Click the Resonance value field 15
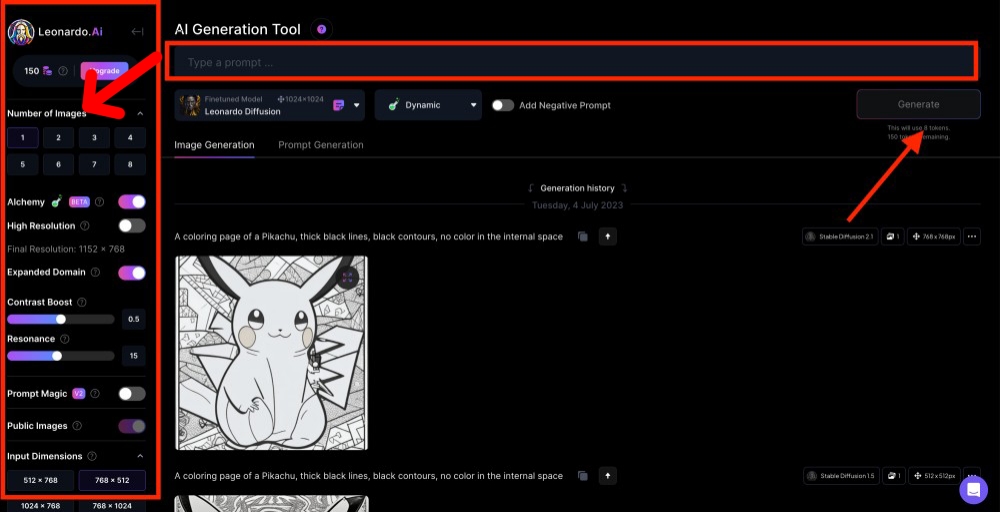This screenshot has width=1000, height=512. 134,356
